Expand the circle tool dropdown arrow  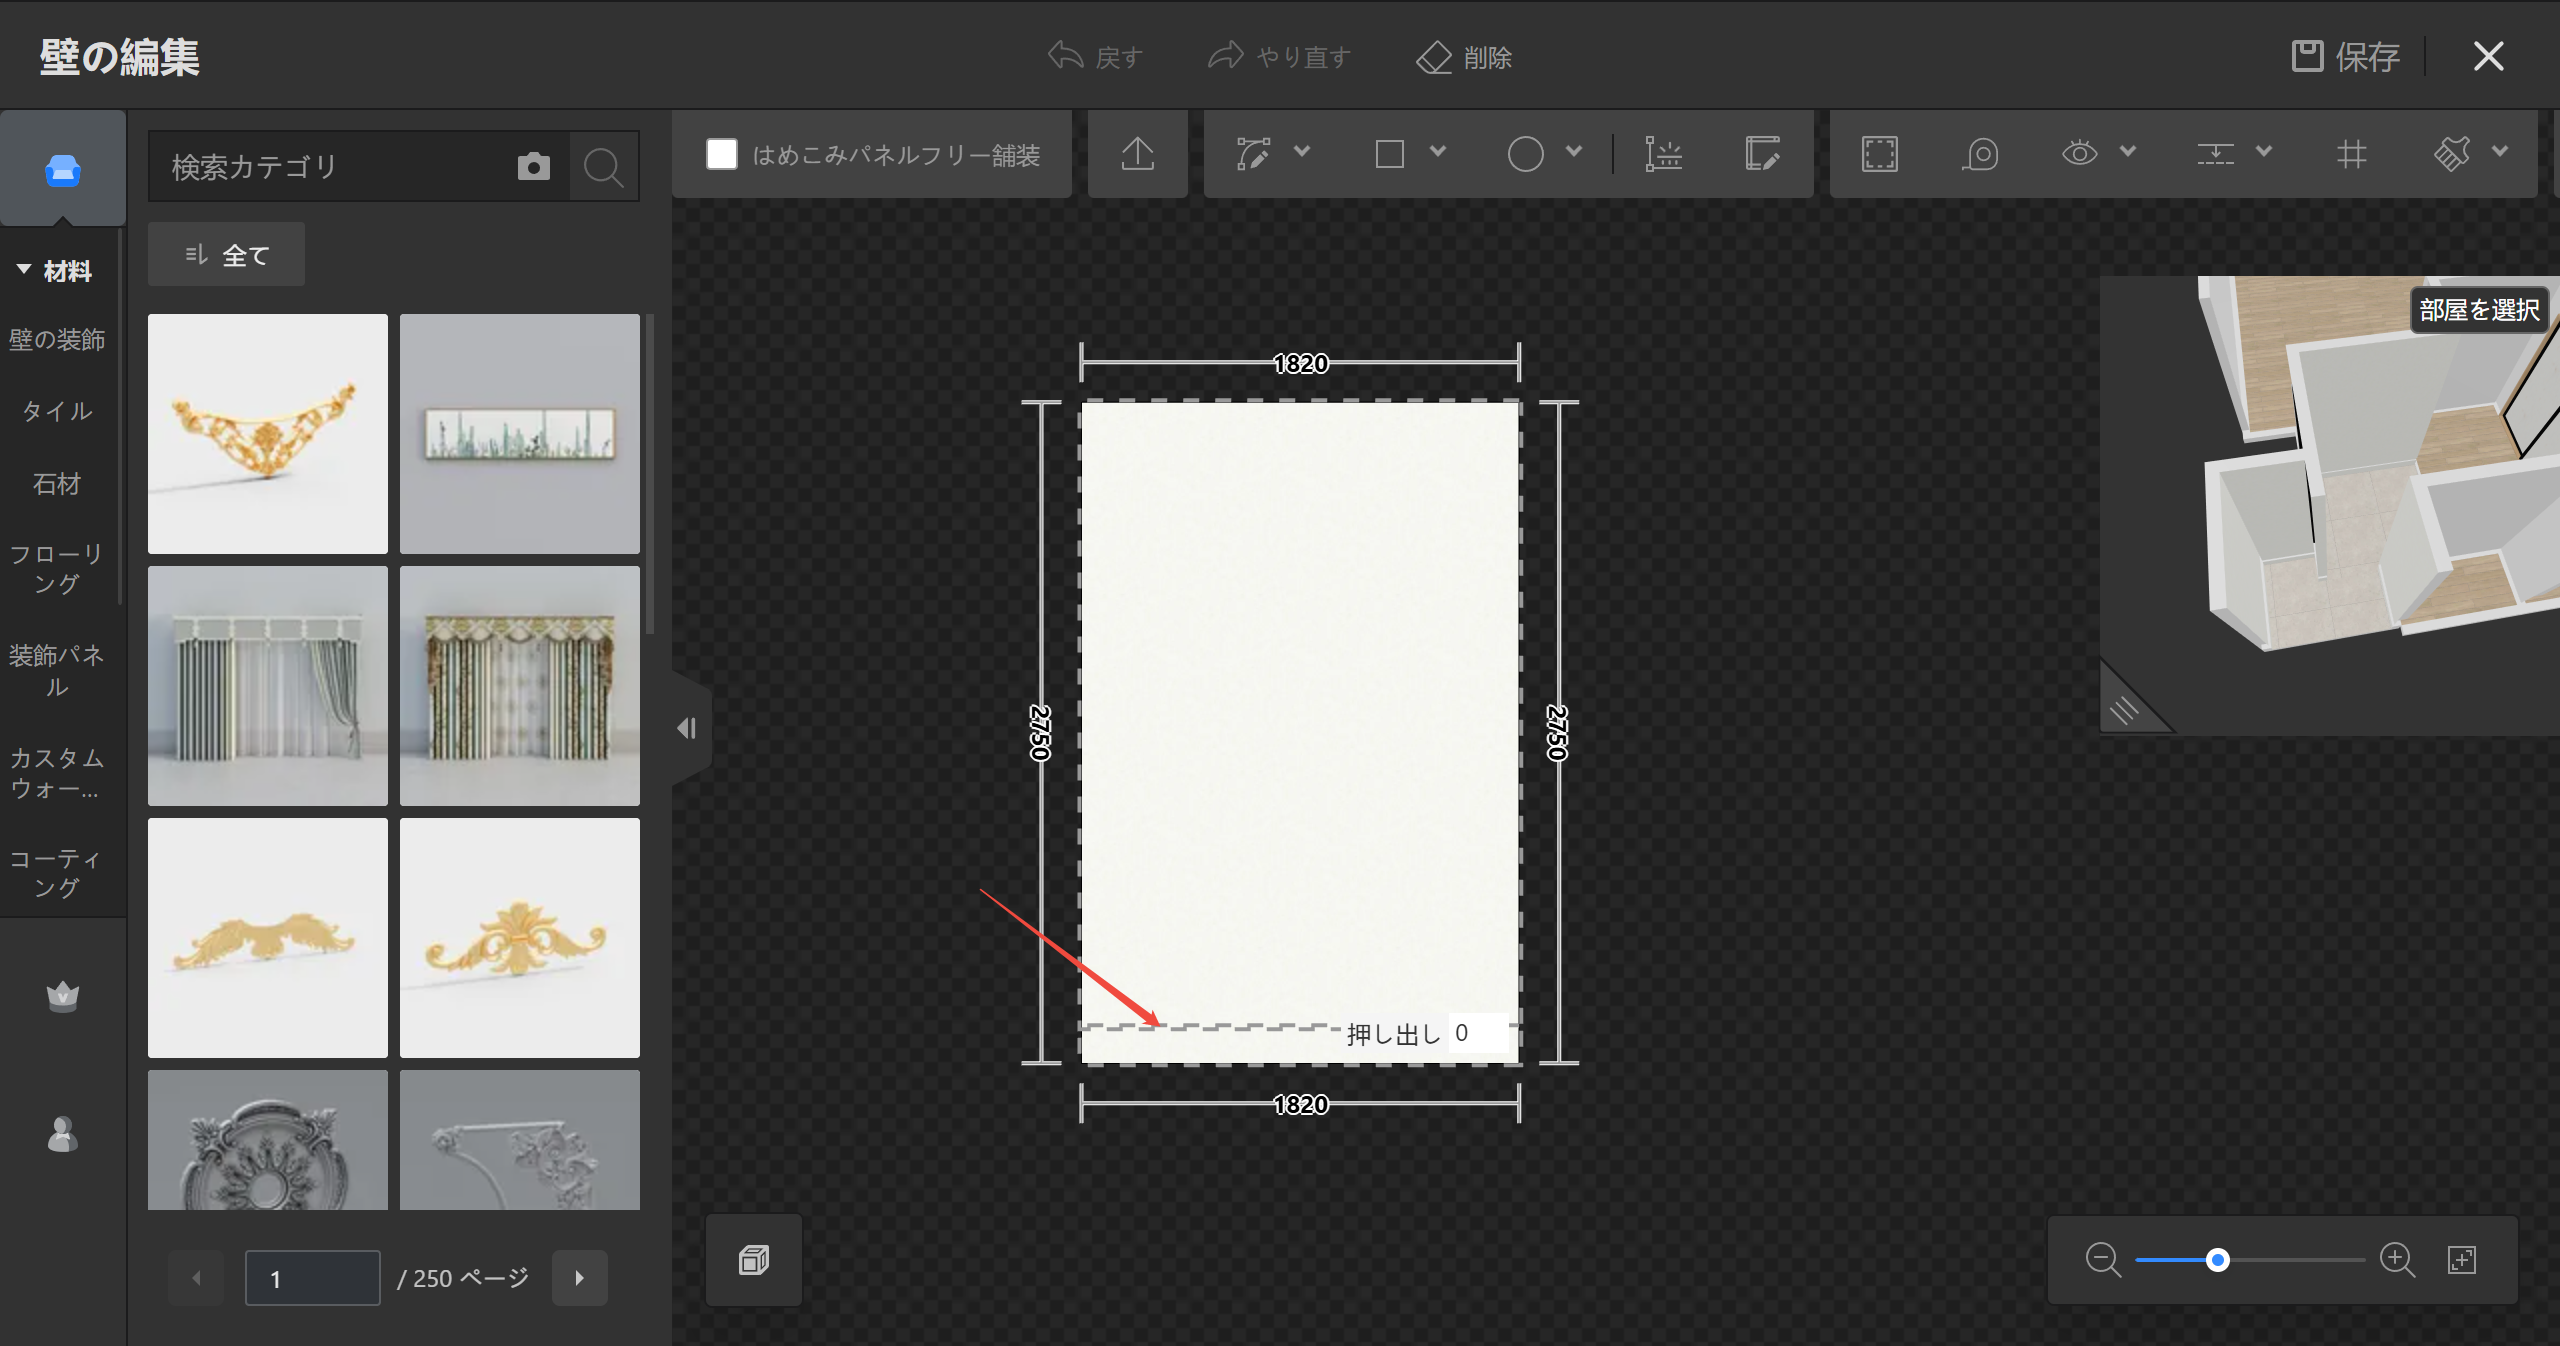coord(1574,152)
